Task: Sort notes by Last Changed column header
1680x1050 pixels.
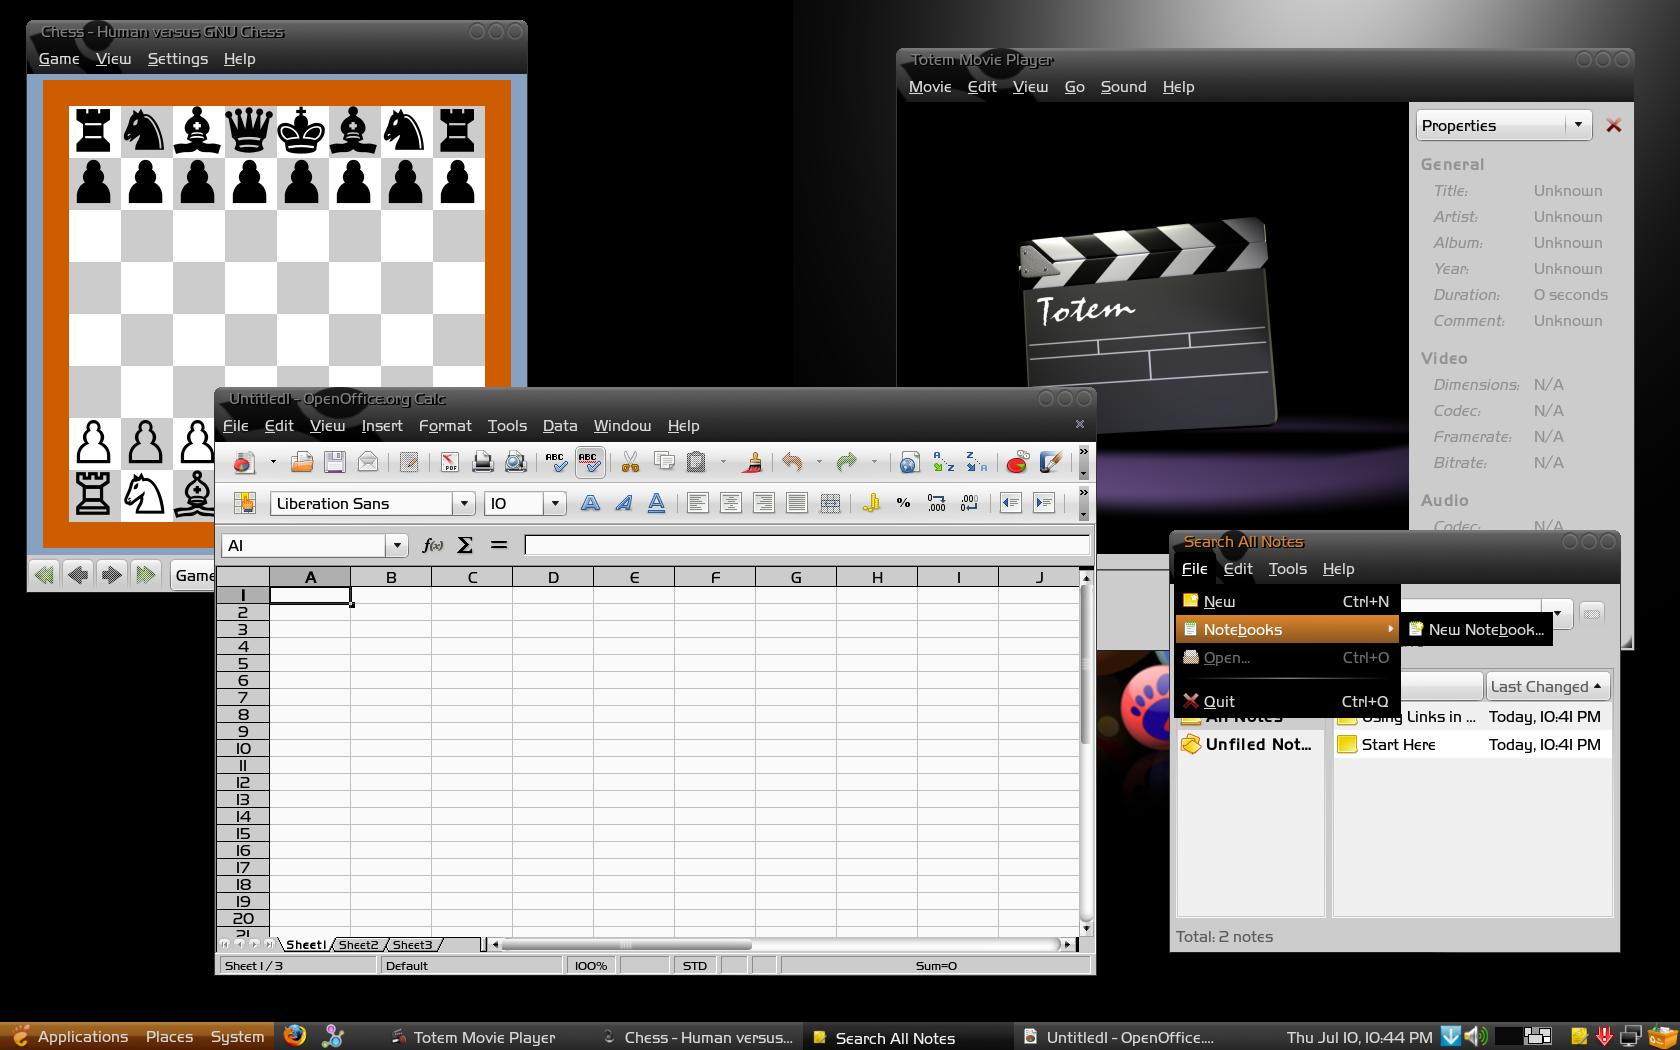Action: (x=1547, y=686)
